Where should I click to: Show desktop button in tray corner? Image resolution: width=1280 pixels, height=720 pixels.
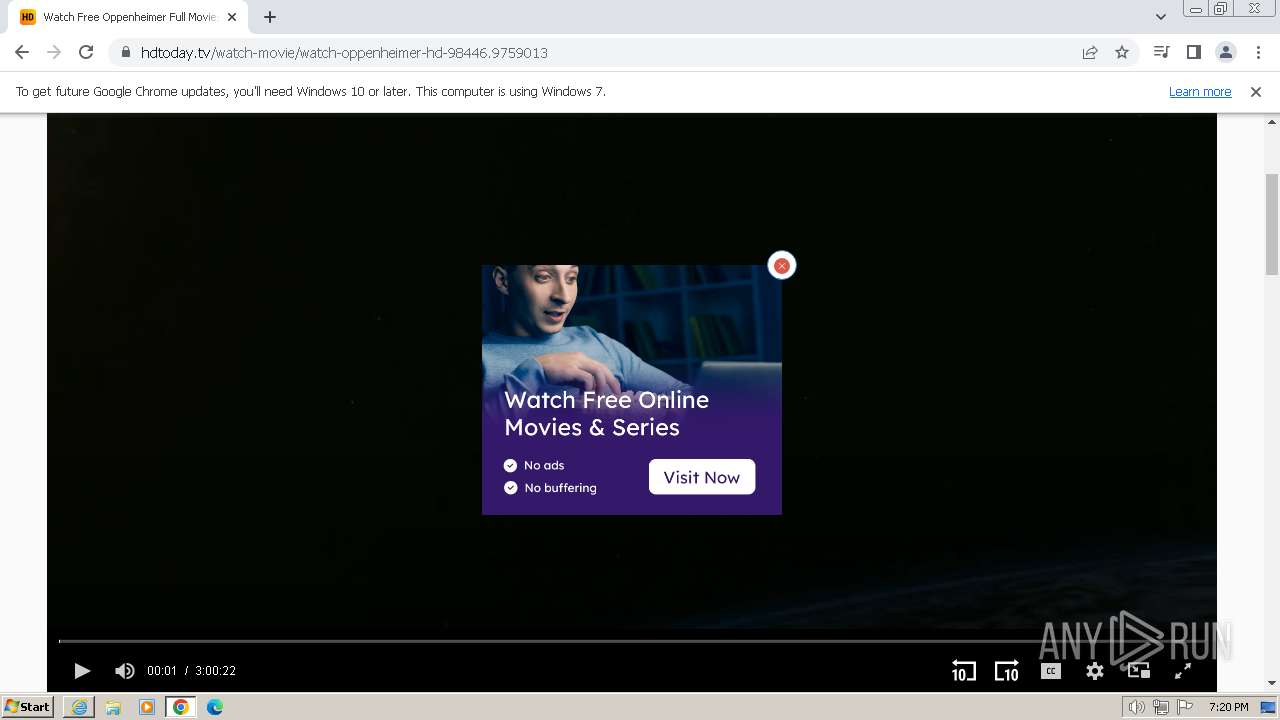pyautogui.click(x=1270, y=707)
